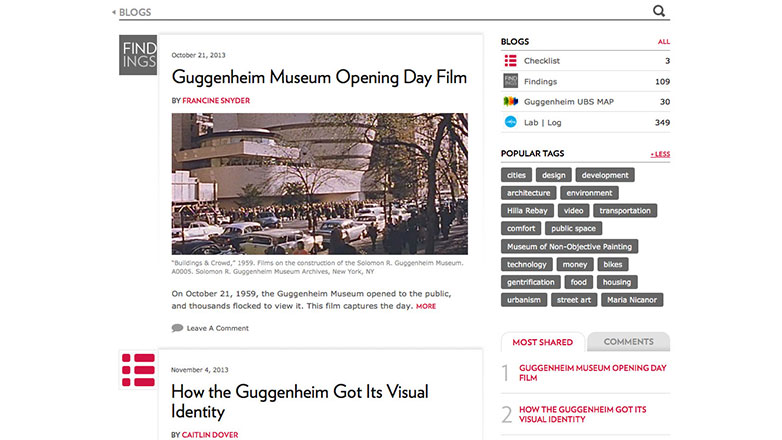Switch to the Most Shared tab

(x=542, y=342)
